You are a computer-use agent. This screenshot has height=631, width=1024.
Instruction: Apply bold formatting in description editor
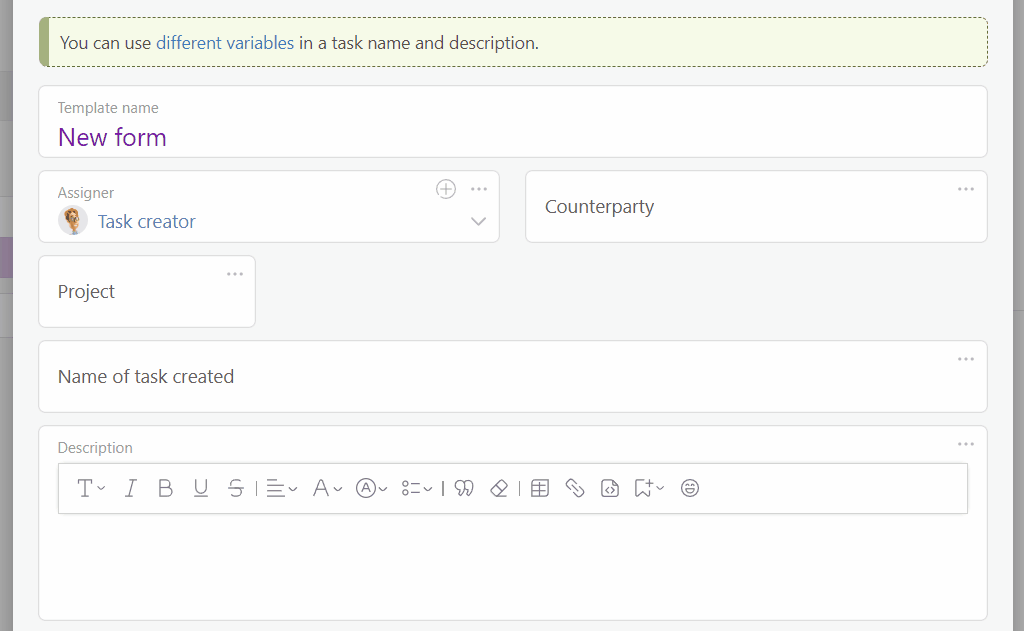pyautogui.click(x=165, y=488)
